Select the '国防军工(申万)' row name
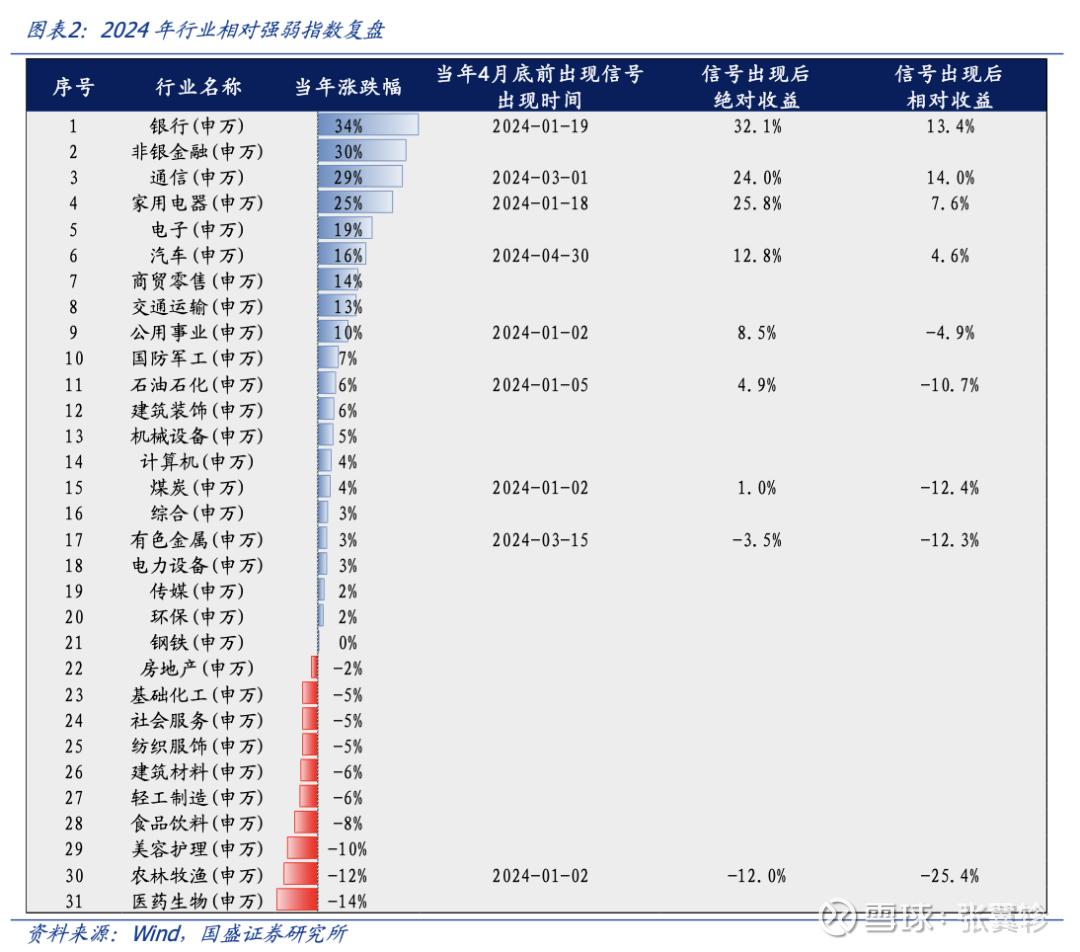The image size is (1080, 952). [x=197, y=358]
